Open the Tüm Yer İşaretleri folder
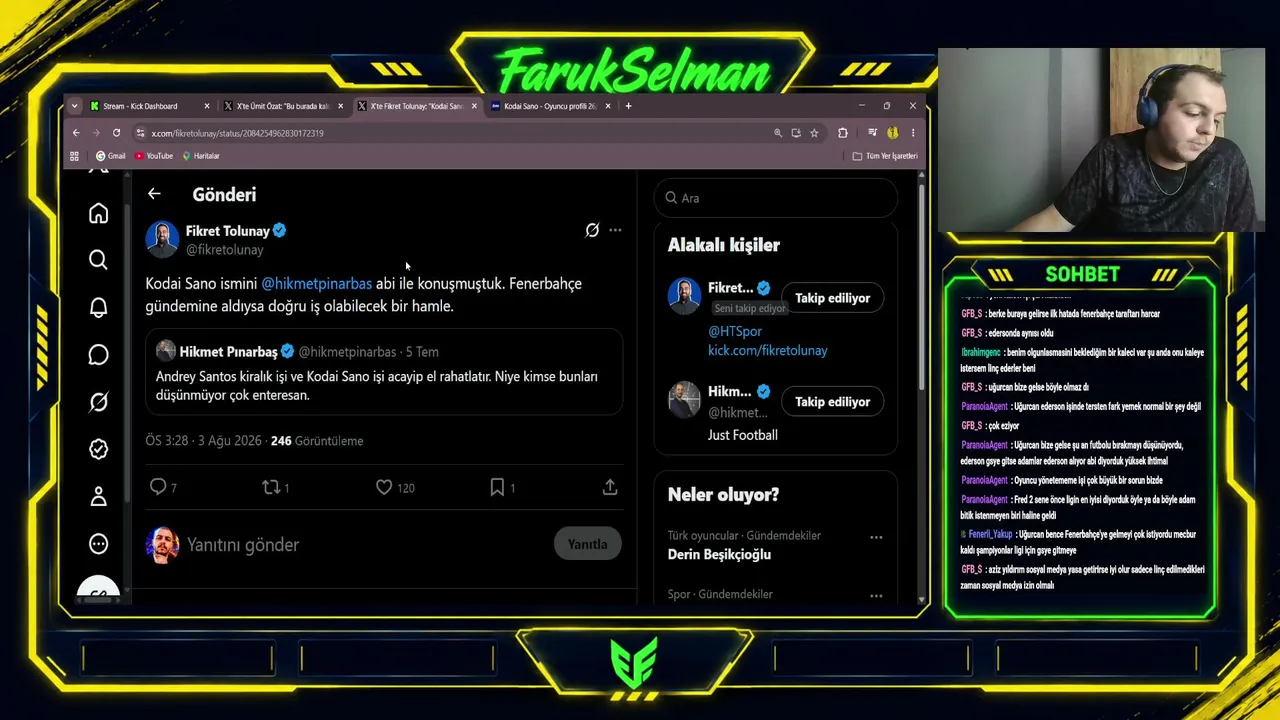Image resolution: width=1280 pixels, height=720 pixels. point(885,156)
